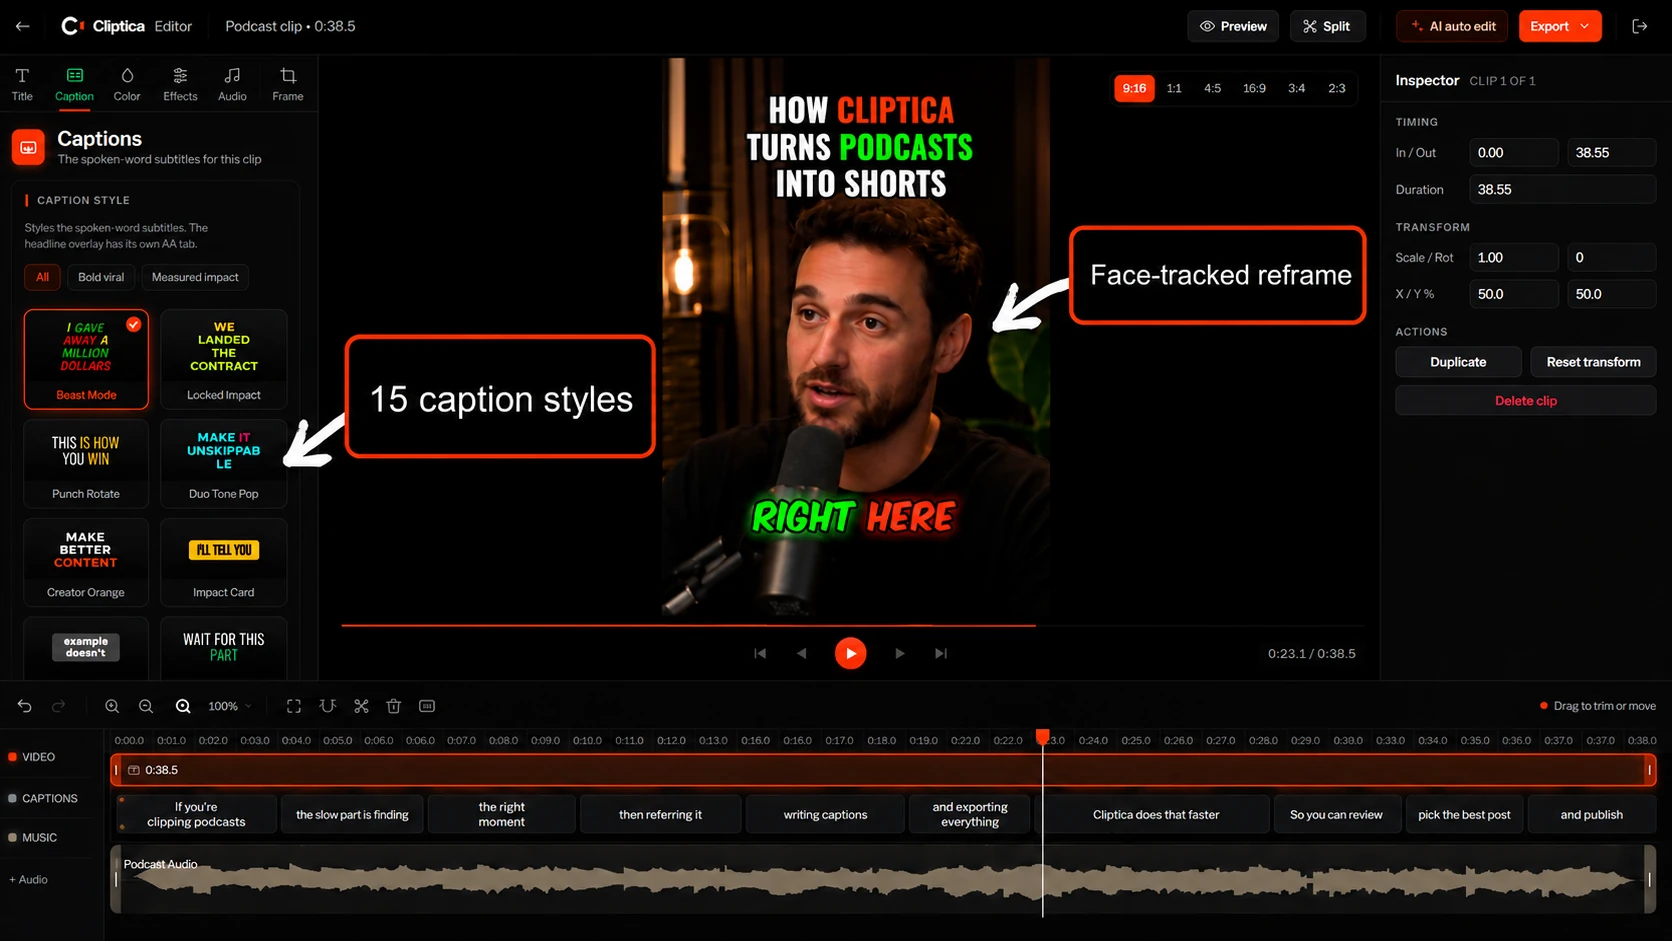The image size is (1672, 941).
Task: Click the trash delete icon in timeline toolbar
Action: 394,706
